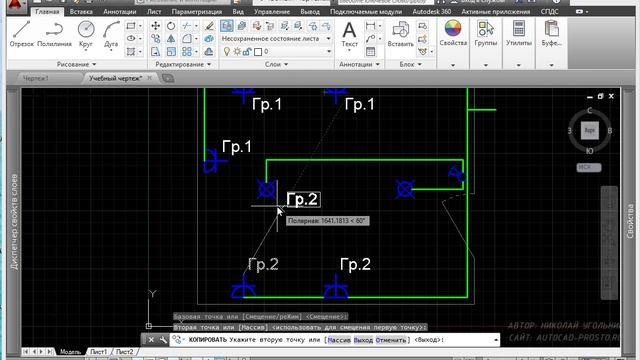This screenshot has width=640, height=360.
Task: Expand the Редактирование panel
Action: [x=183, y=64]
